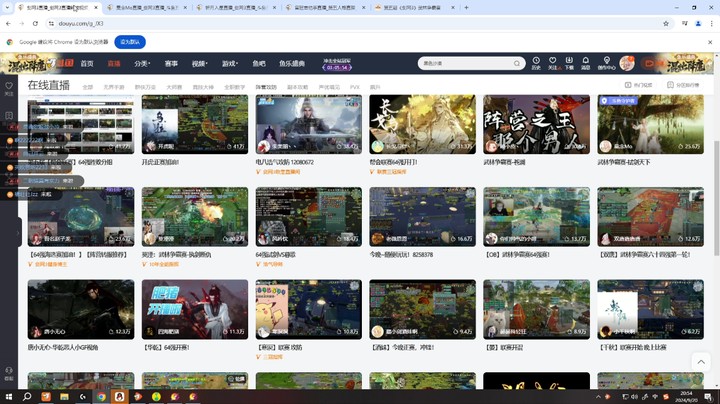The width and height of the screenshot is (720, 404).
Task: Open the thumbnail with 41万 viewers
Action: tap(195, 124)
